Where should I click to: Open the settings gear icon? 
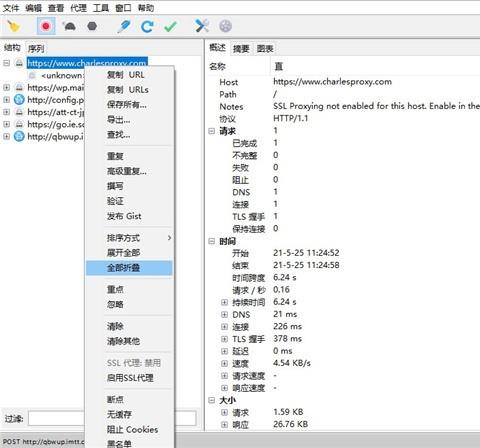point(225,26)
